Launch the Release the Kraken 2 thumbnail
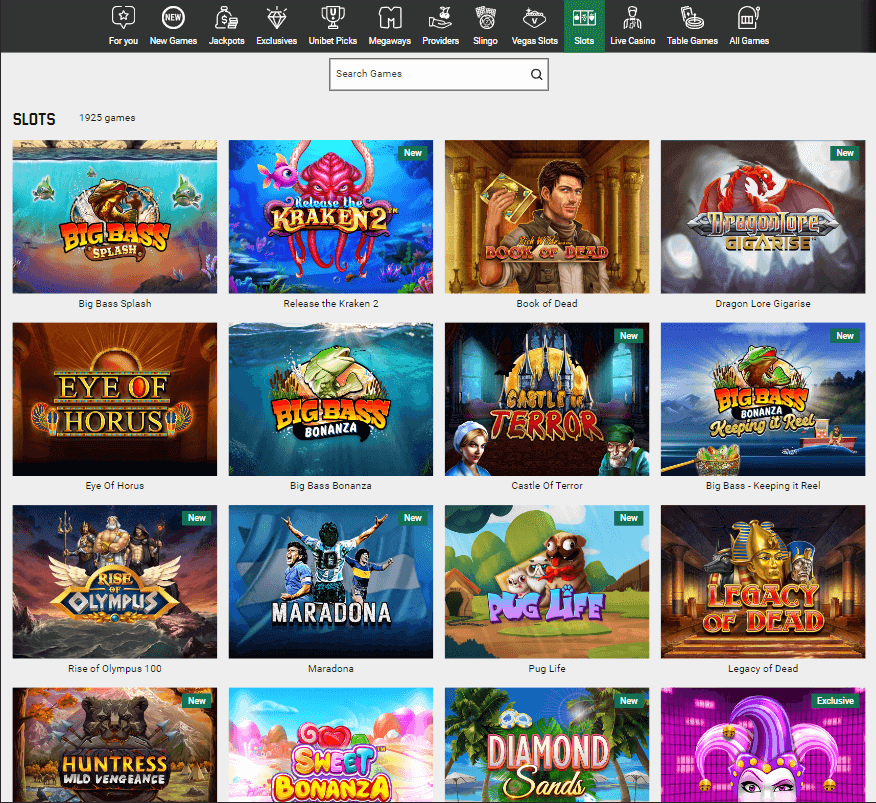Image resolution: width=876 pixels, height=803 pixels. click(x=331, y=216)
